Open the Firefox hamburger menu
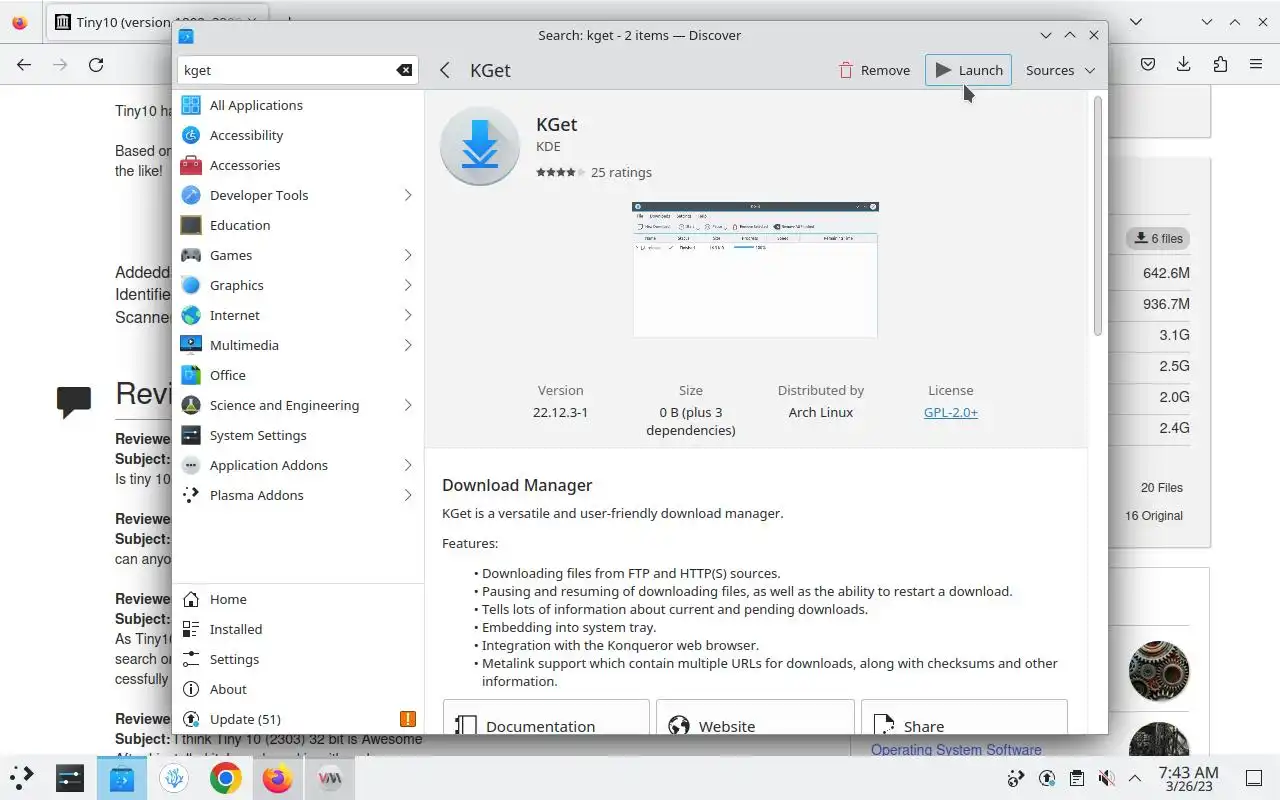 point(1255,64)
